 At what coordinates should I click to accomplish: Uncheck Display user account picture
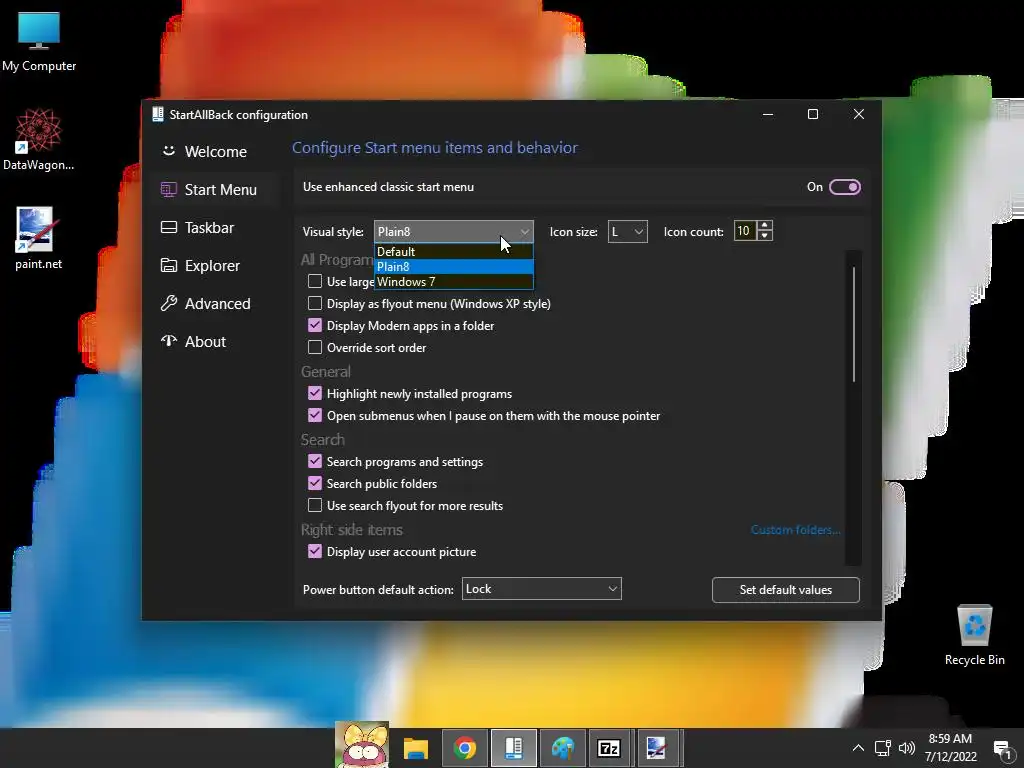pyautogui.click(x=315, y=551)
